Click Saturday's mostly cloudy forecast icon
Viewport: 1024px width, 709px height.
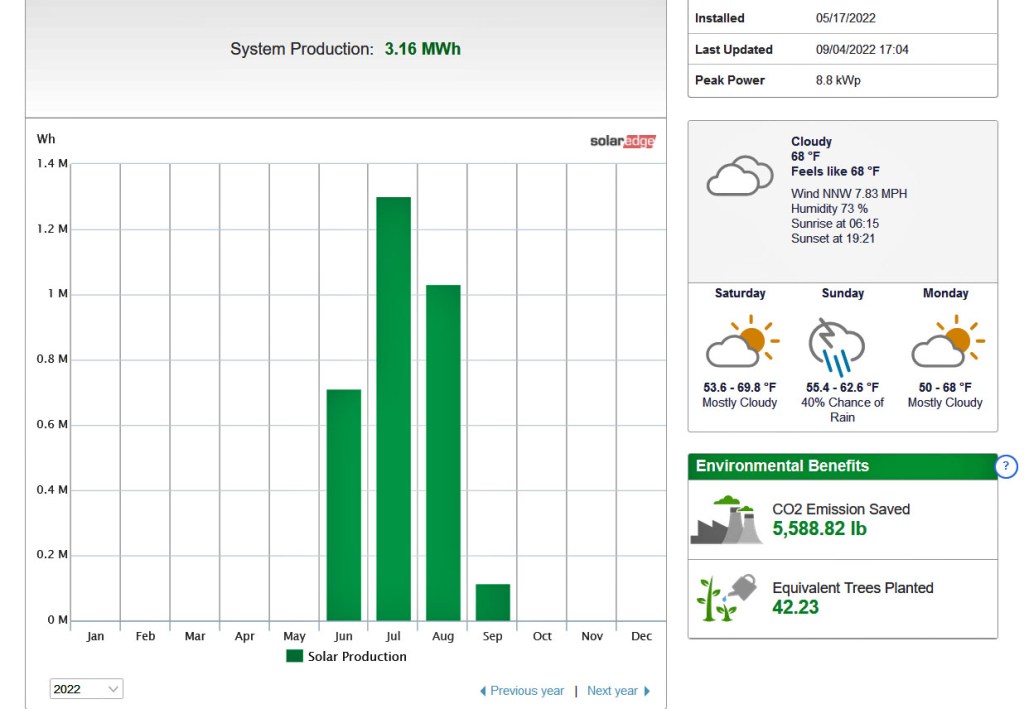740,343
